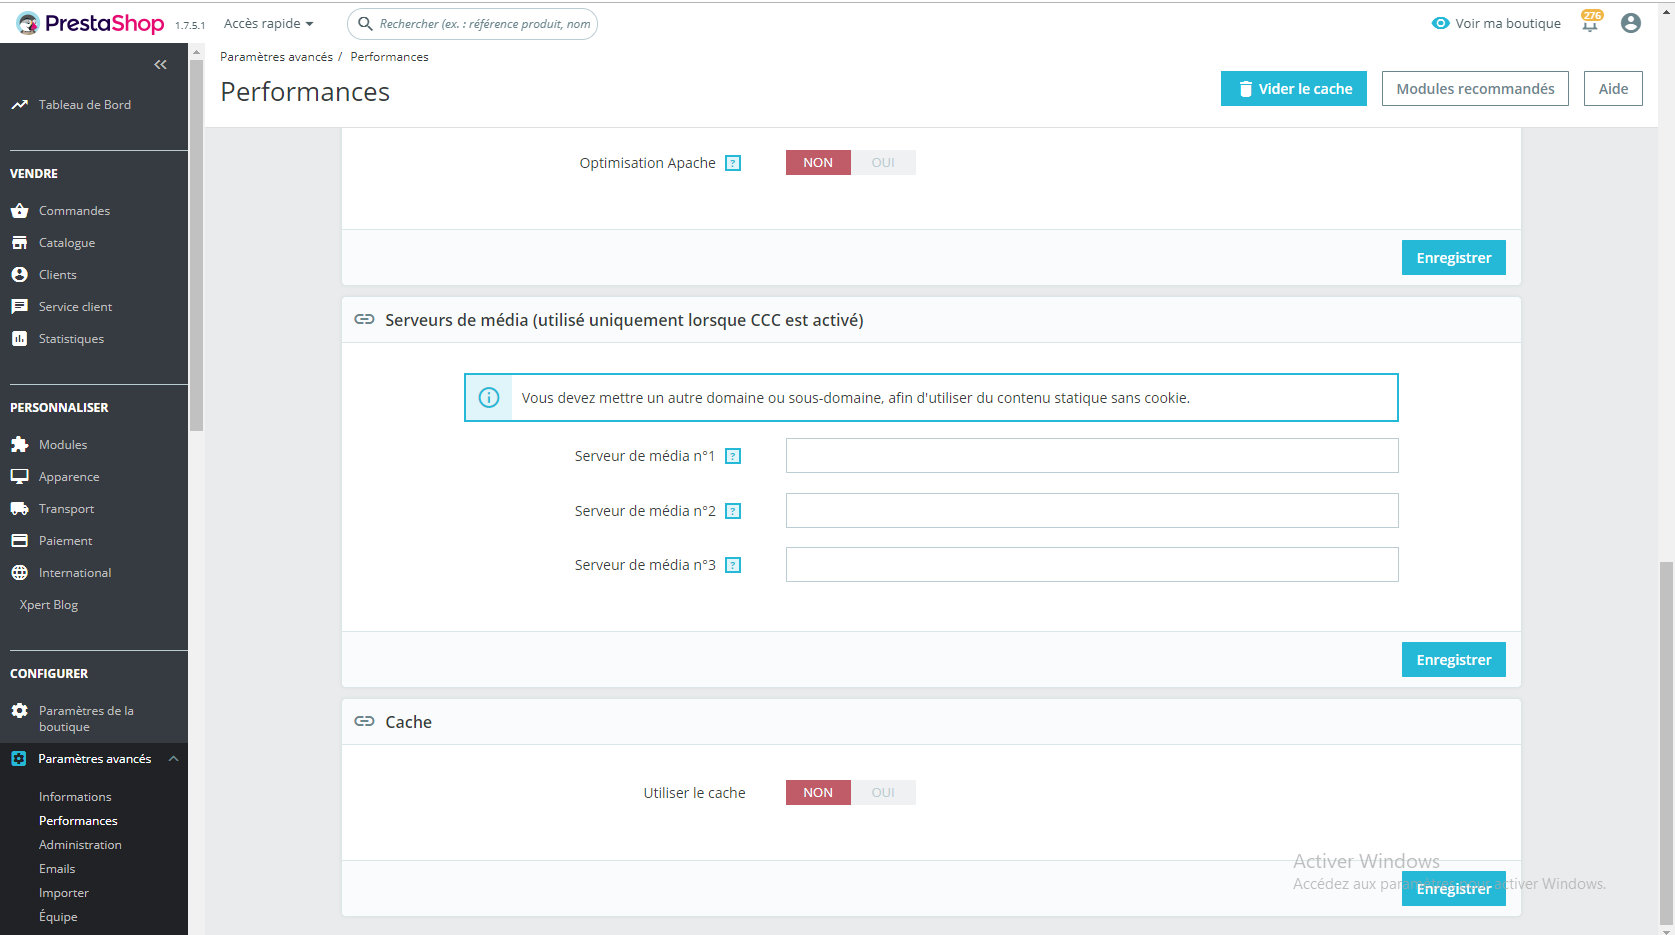Open Importer submenu item
Viewport: 1675px width, 935px height.
[64, 892]
